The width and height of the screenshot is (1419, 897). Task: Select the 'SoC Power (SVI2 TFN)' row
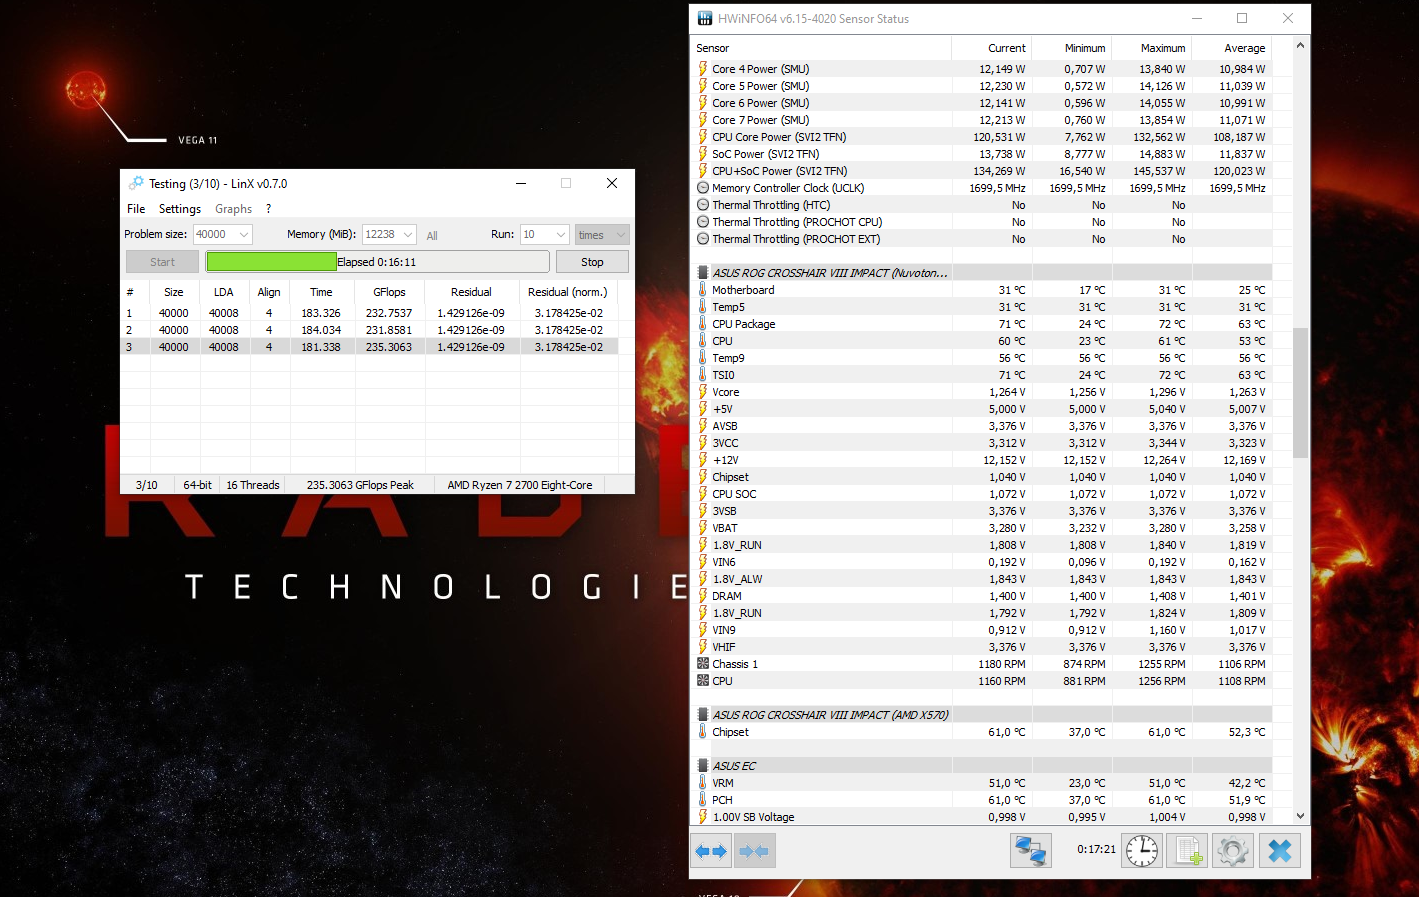pos(982,154)
